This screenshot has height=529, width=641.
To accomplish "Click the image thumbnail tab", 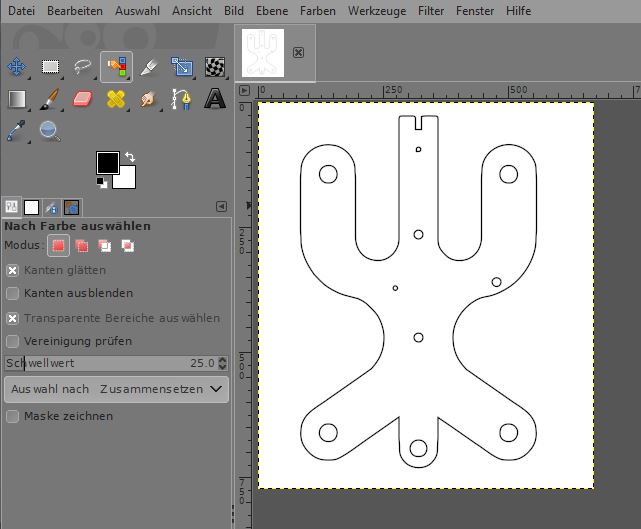I will (x=263, y=53).
